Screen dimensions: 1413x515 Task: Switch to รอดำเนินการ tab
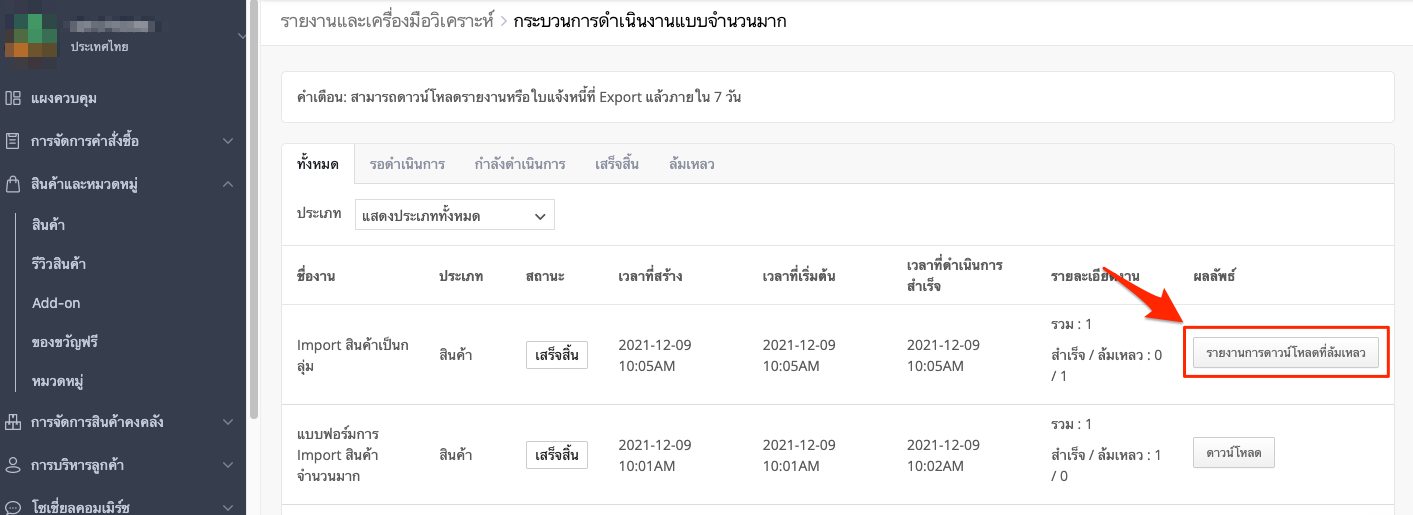click(x=407, y=164)
